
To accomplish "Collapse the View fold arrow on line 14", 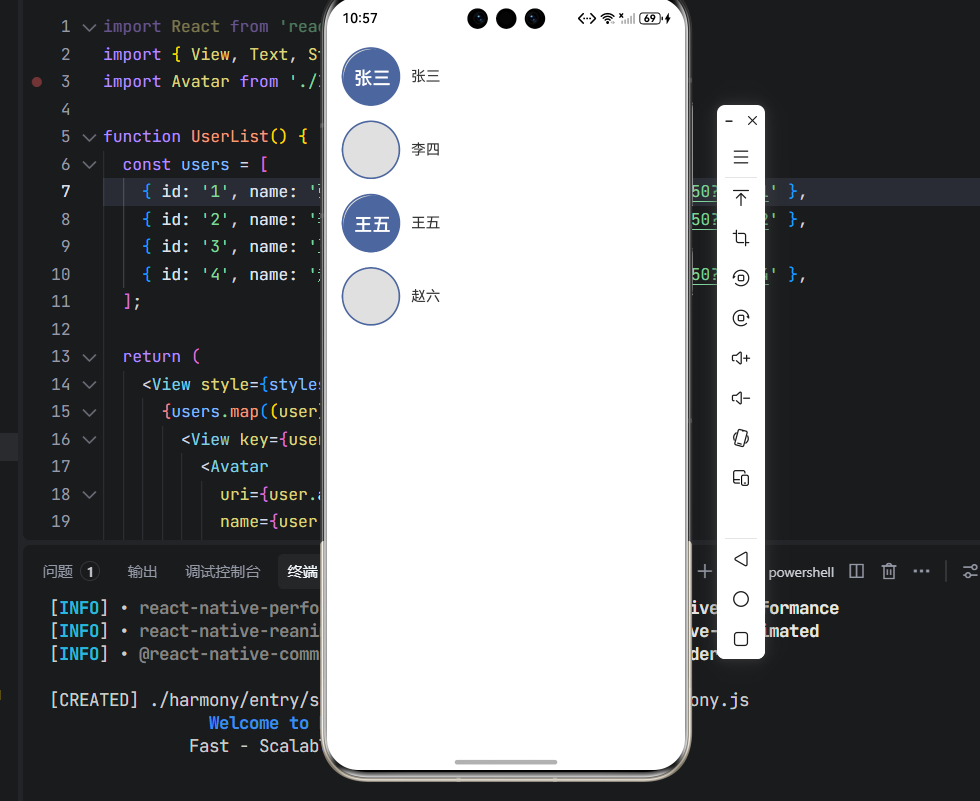I will point(89,385).
